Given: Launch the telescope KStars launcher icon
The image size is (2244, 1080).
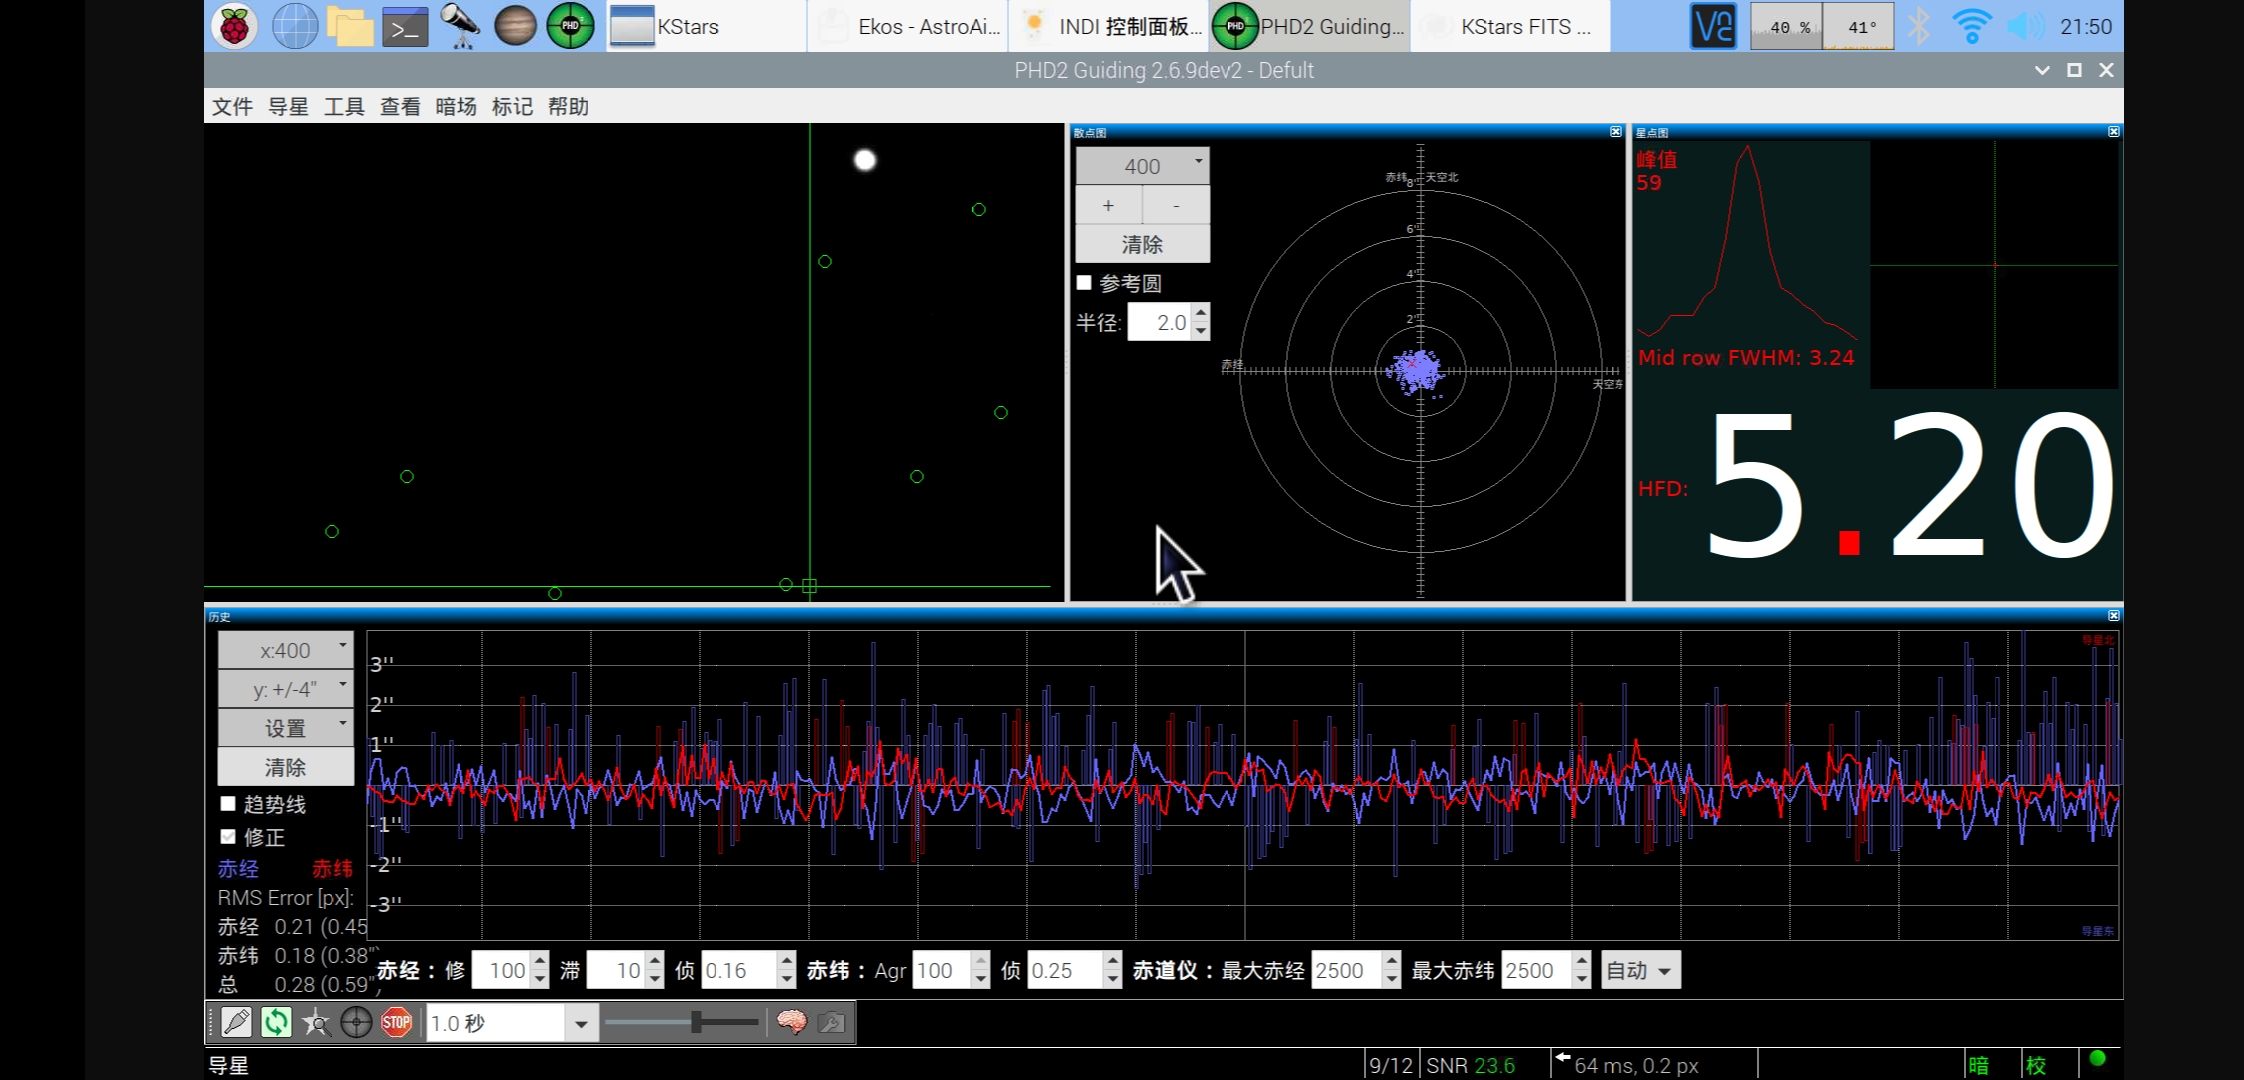Looking at the screenshot, I should [460, 26].
